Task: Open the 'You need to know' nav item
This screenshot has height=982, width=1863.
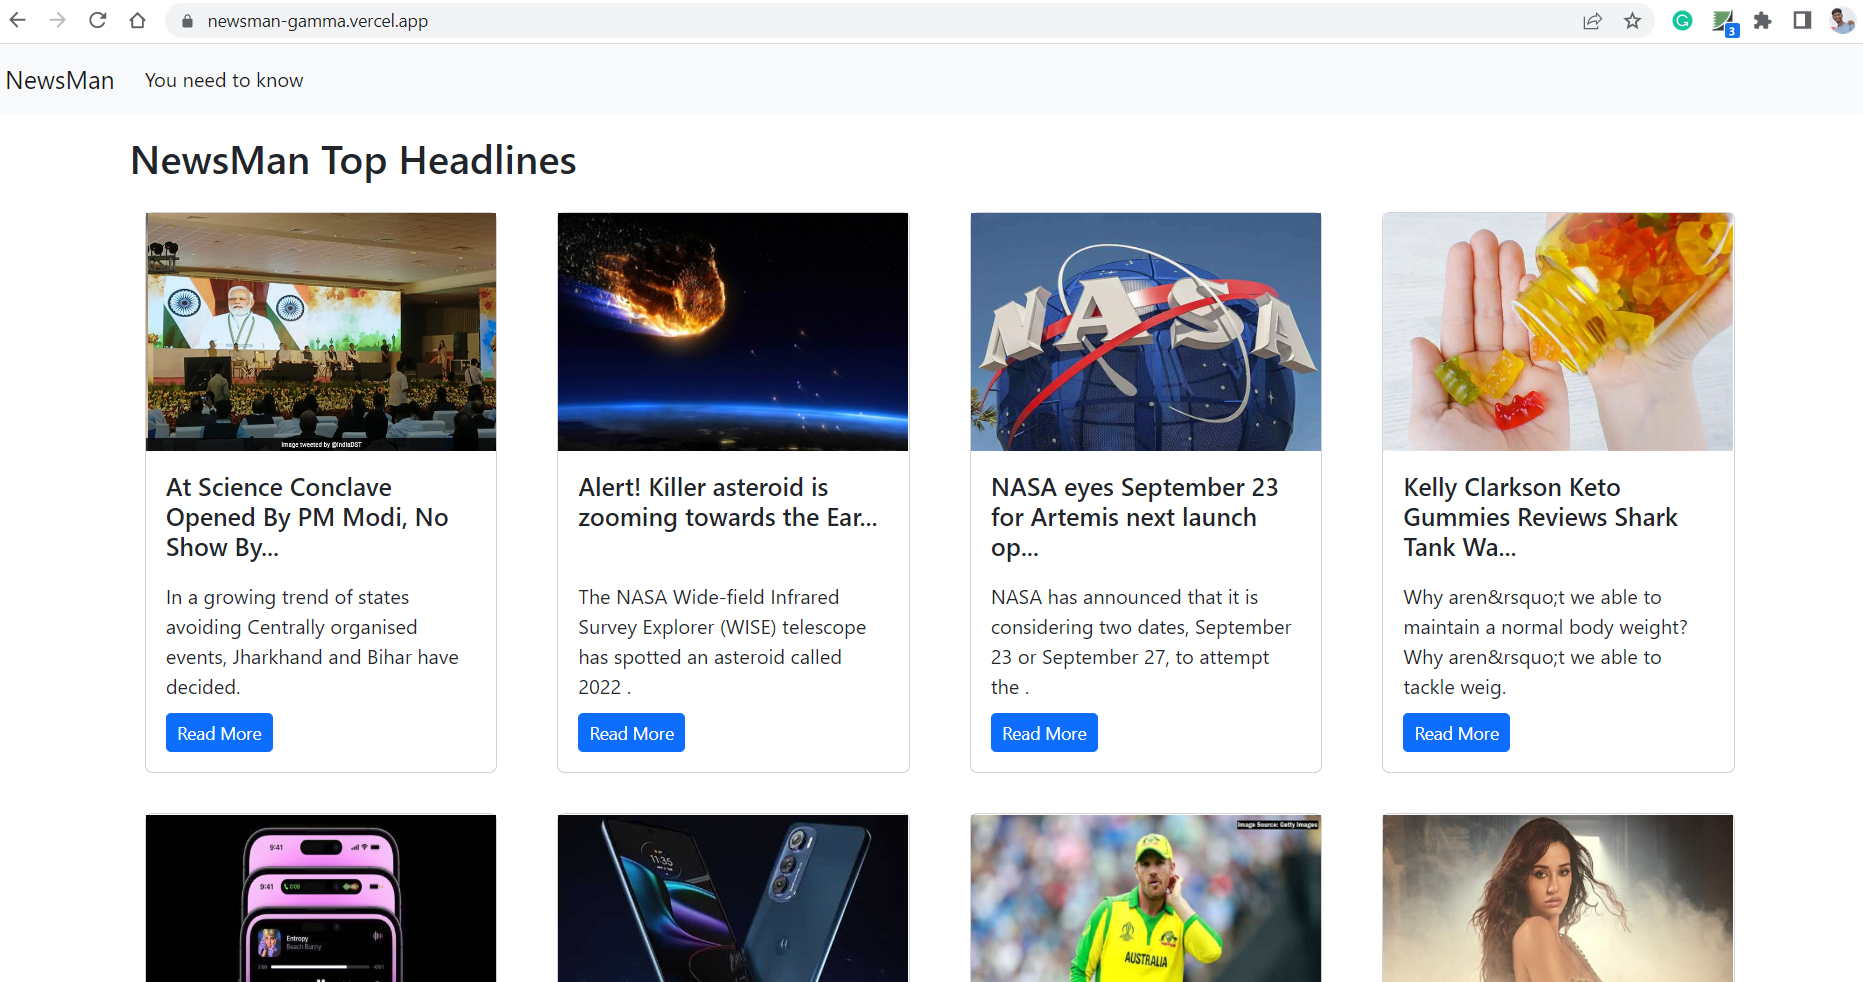Action: pos(224,80)
